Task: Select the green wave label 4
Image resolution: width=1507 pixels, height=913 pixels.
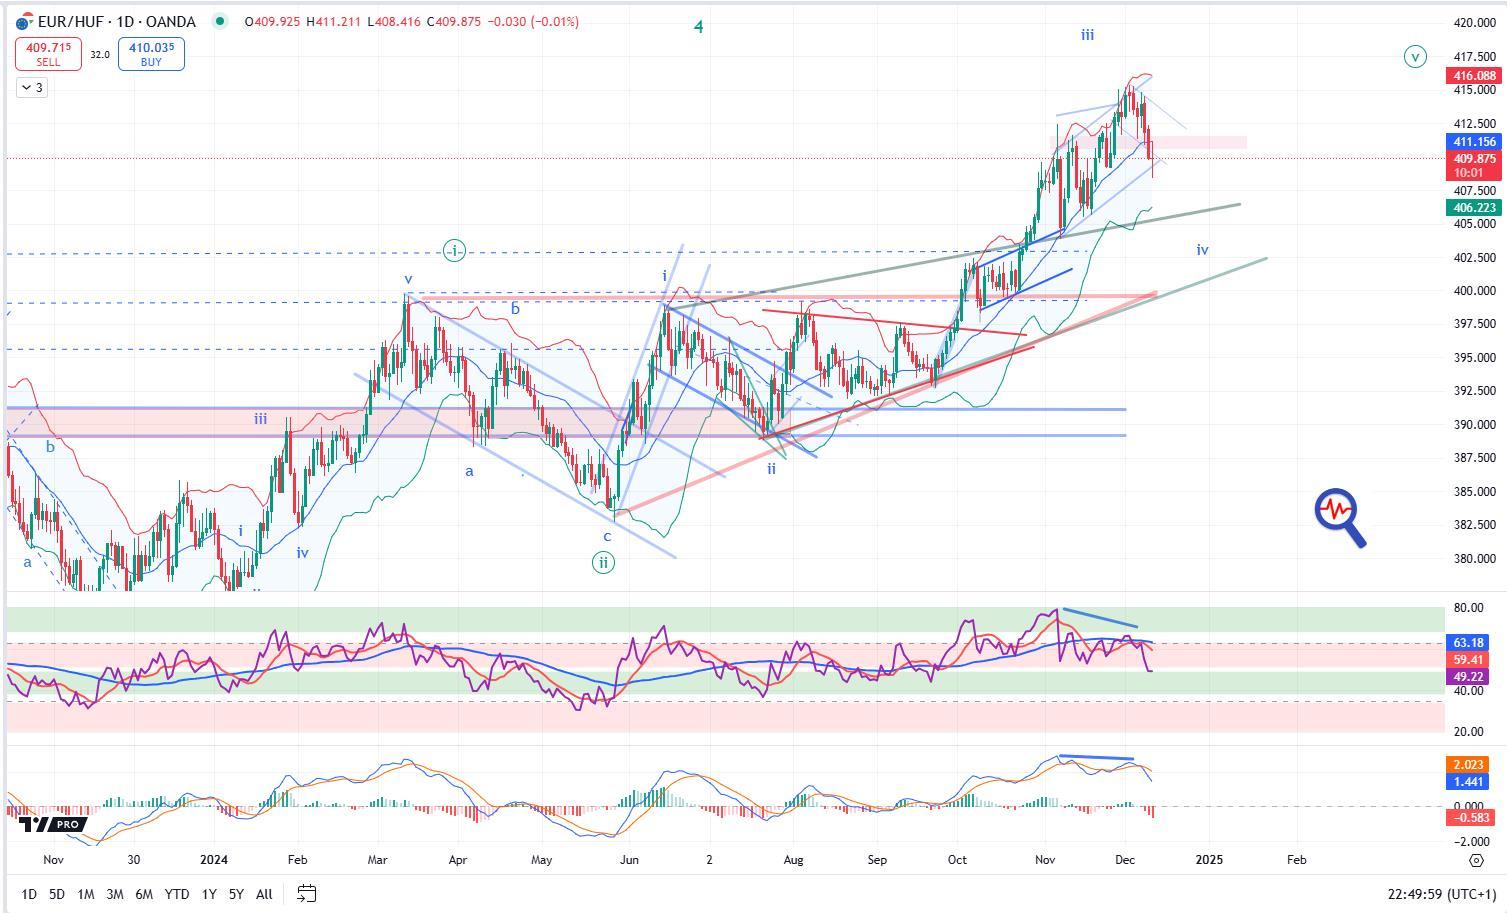Action: coord(699,27)
